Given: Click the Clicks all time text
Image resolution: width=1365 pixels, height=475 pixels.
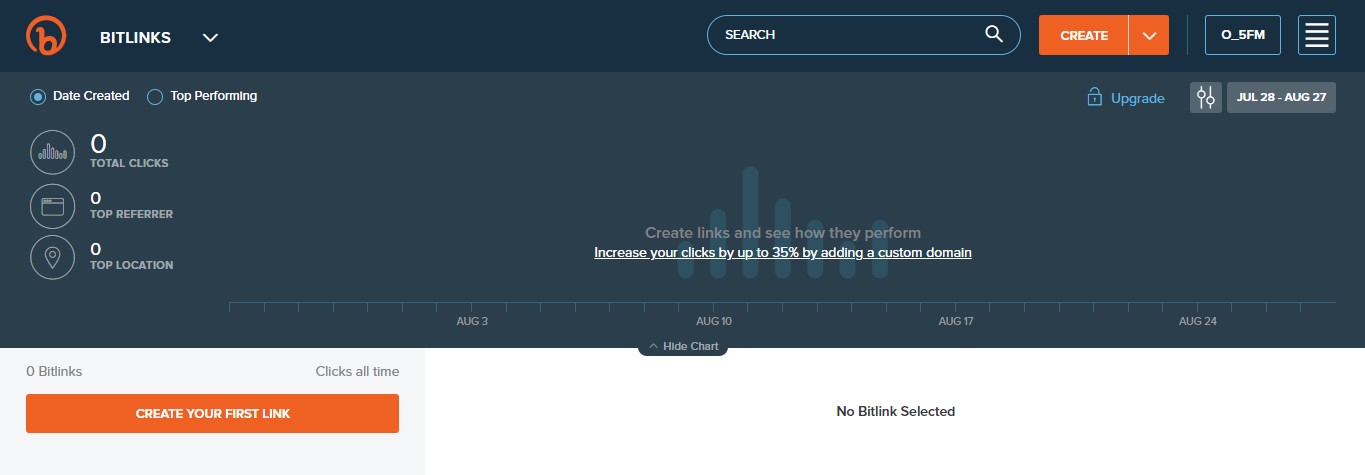Looking at the screenshot, I should [x=357, y=371].
